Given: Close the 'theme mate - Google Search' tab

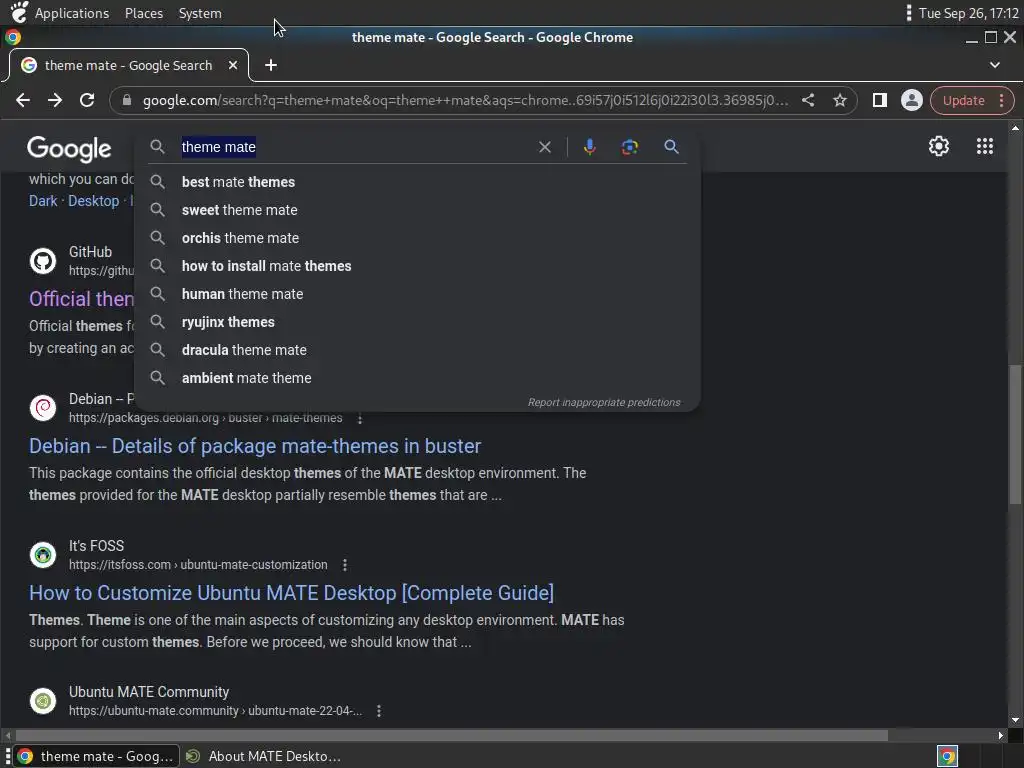Looking at the screenshot, I should click(233, 65).
